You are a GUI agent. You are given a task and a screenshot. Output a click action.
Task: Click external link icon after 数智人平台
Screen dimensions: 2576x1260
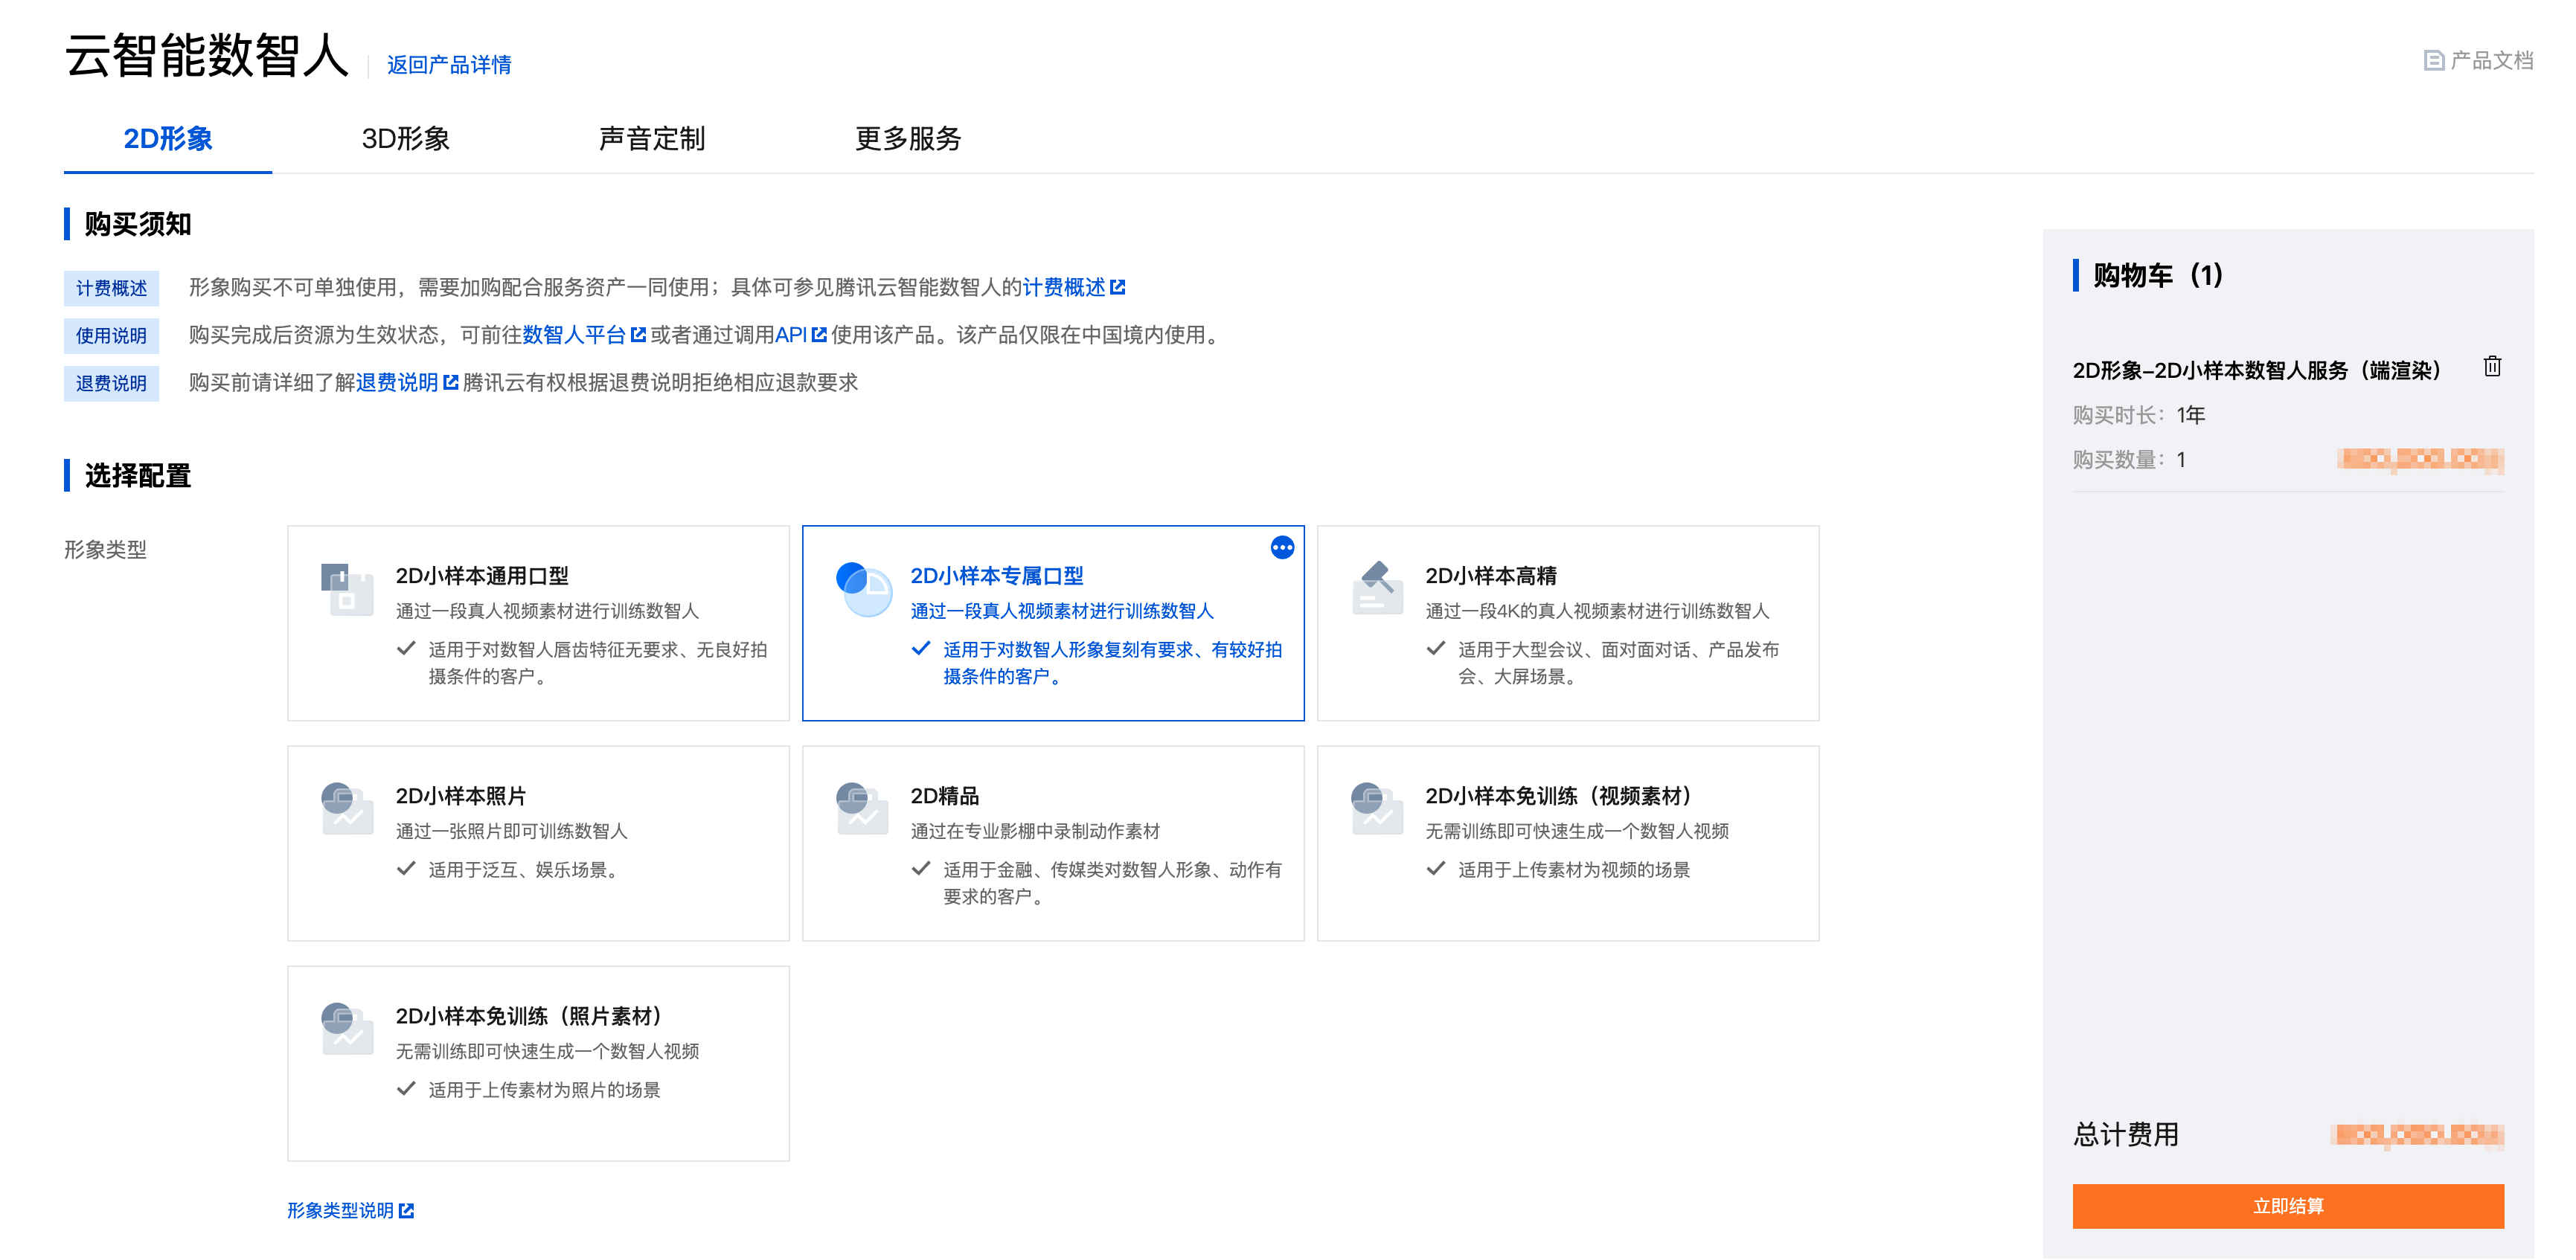638,335
